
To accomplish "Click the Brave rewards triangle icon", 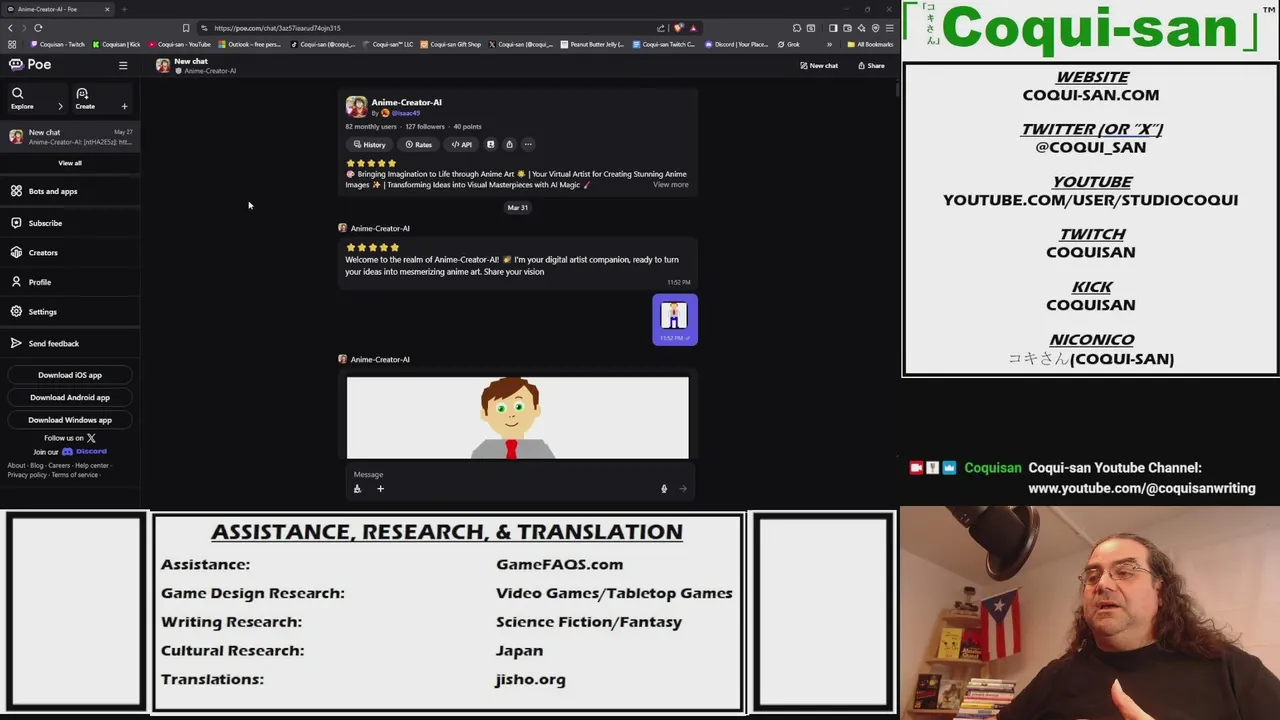I will (693, 28).
